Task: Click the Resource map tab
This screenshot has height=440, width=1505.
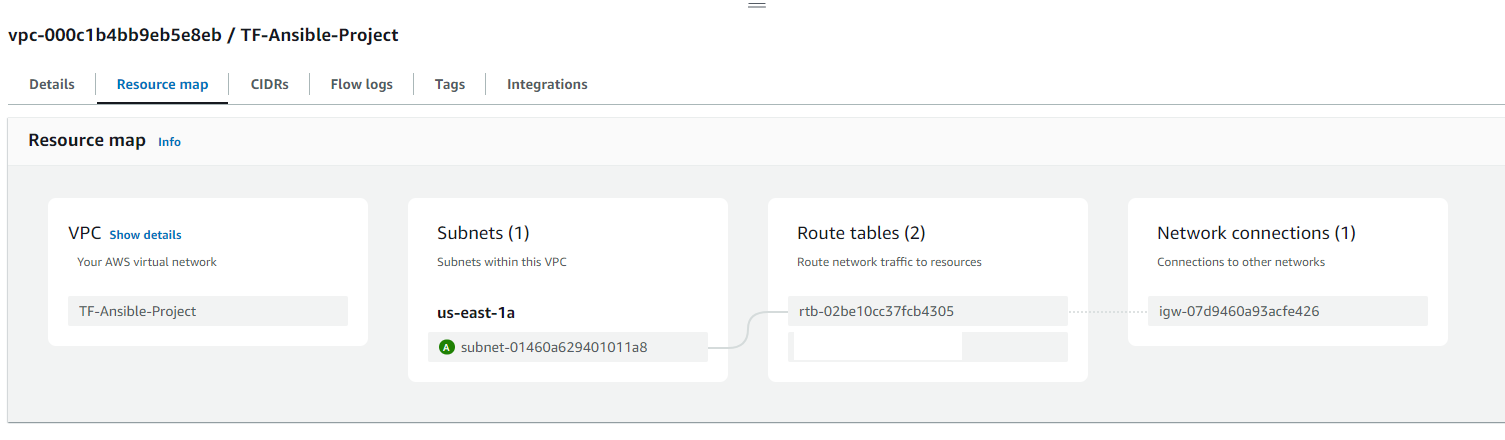Action: [162, 84]
